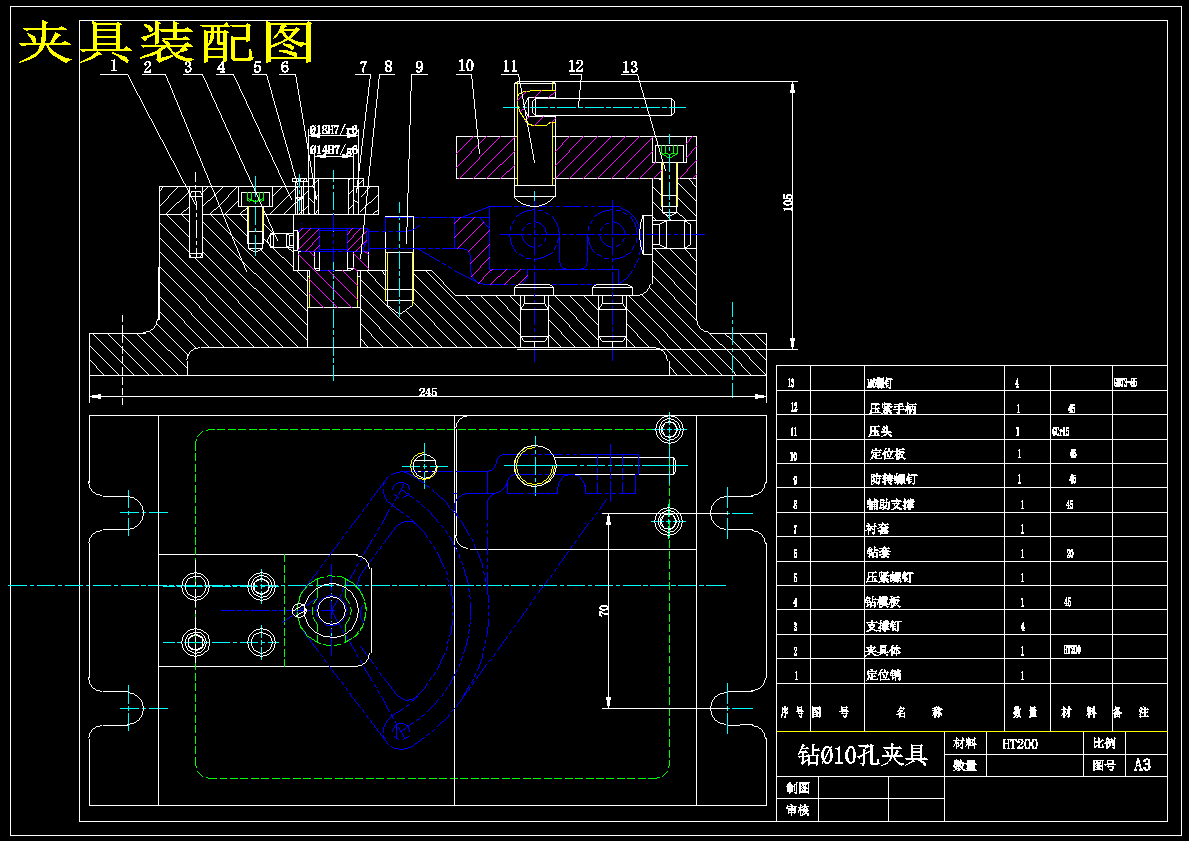Select parts list name 压头
Screen dimensions: 1189x841
point(880,431)
